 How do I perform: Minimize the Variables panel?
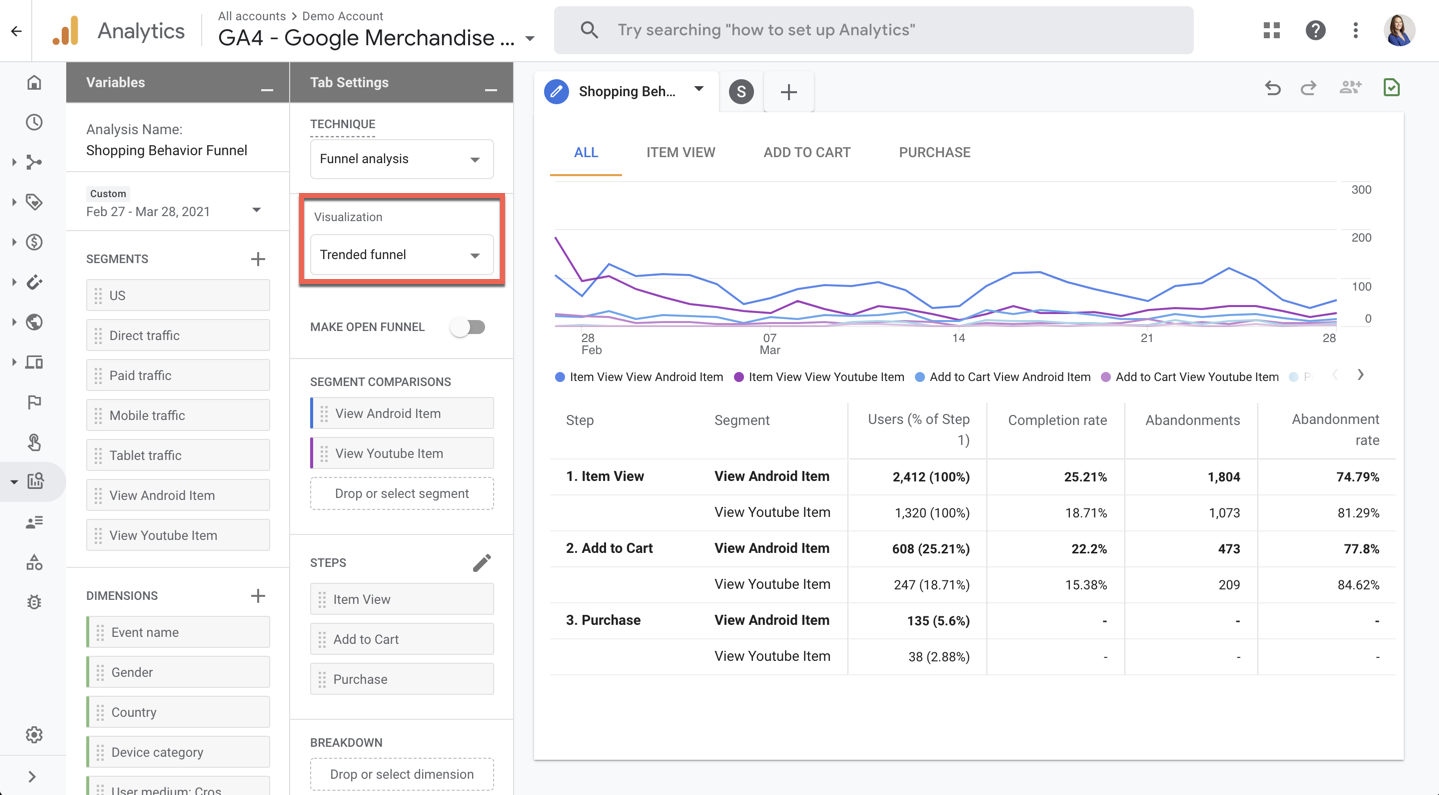click(x=267, y=90)
